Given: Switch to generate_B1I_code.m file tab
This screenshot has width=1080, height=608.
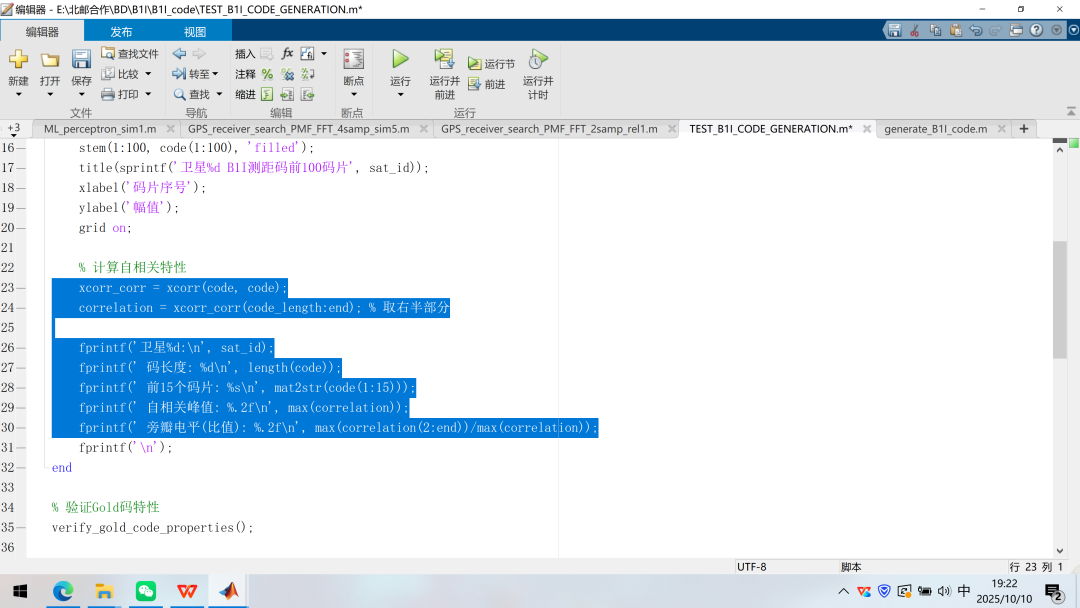Looking at the screenshot, I should (x=935, y=129).
